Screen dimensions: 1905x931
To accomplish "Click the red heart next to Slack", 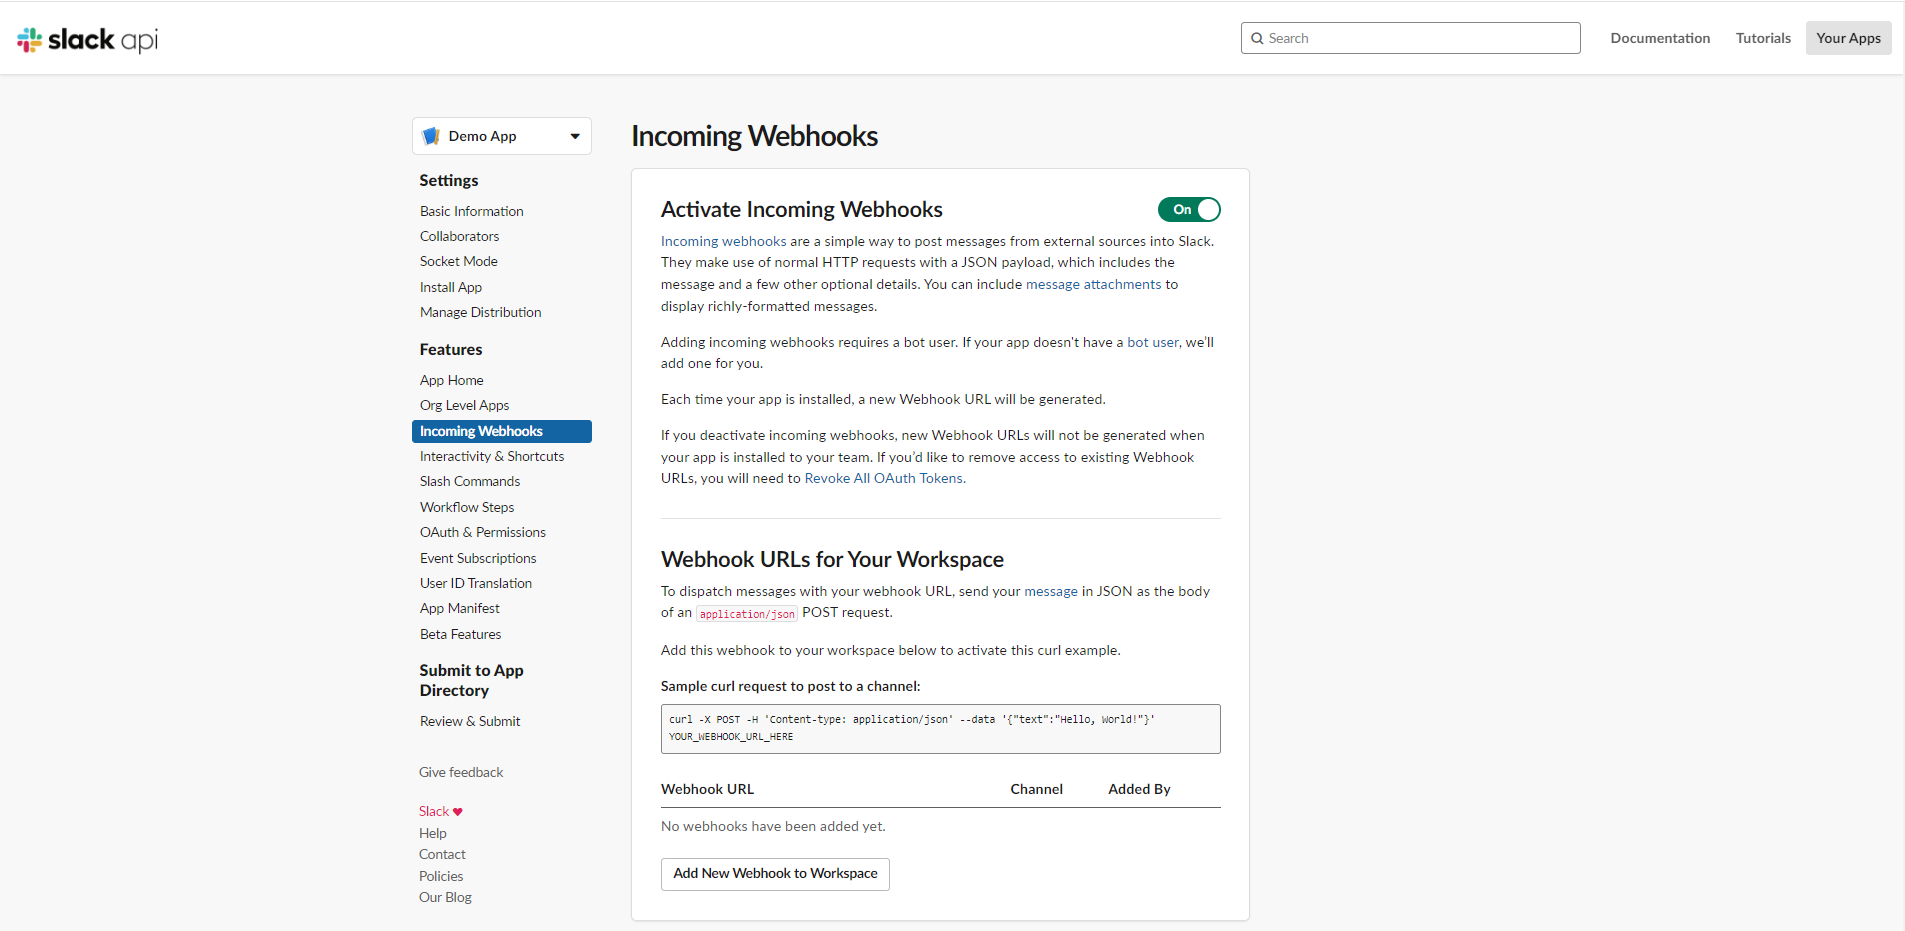I will pos(458,812).
